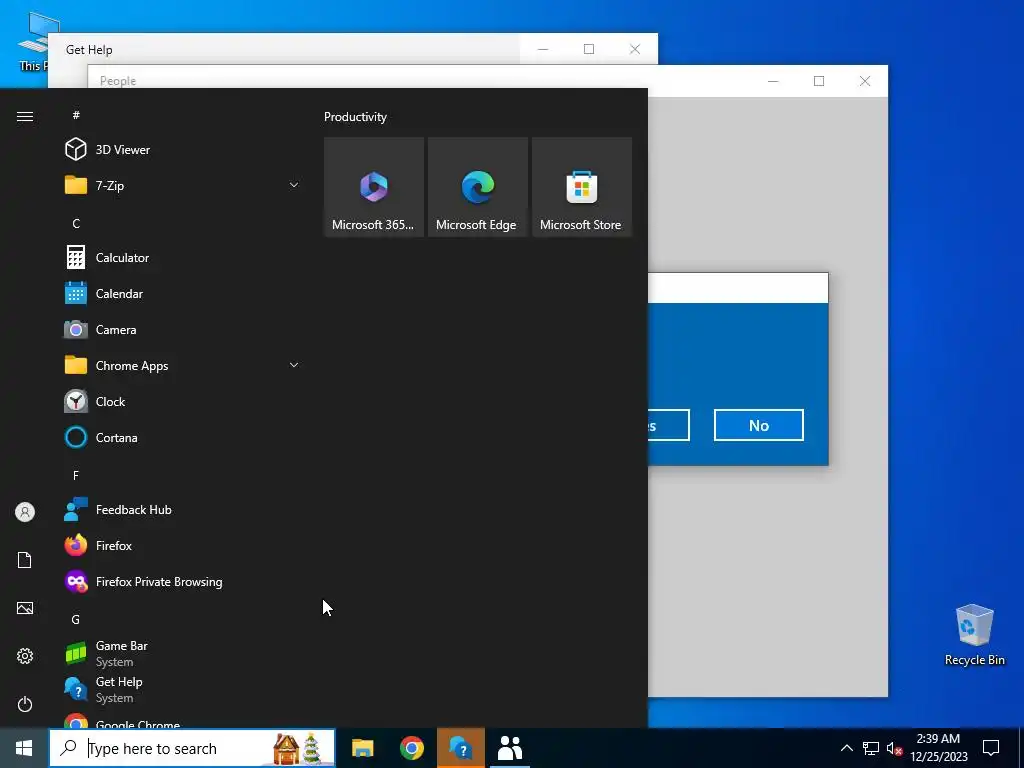This screenshot has height=768, width=1024.
Task: Close the People window
Action: 865,81
